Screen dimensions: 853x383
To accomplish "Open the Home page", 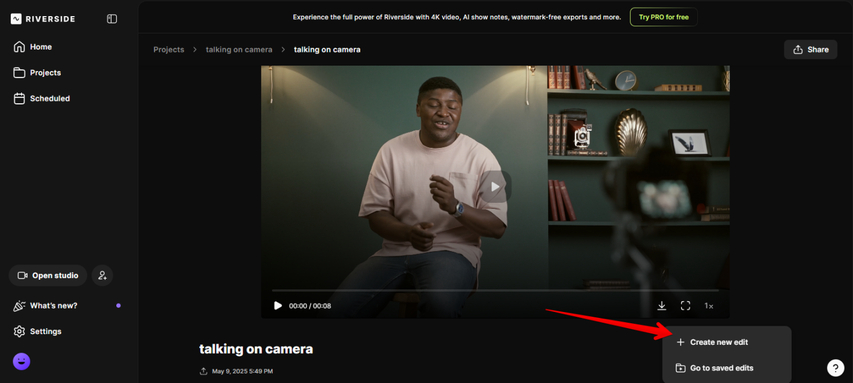I will pyautogui.click(x=33, y=47).
